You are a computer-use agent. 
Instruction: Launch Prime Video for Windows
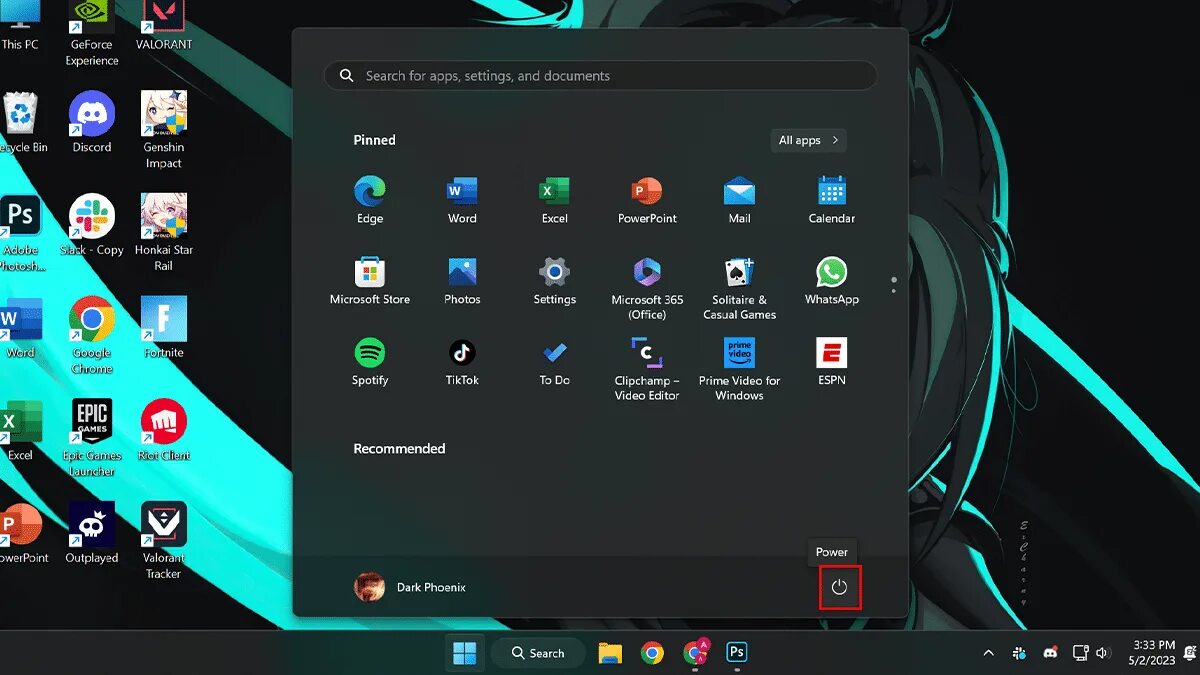click(739, 369)
